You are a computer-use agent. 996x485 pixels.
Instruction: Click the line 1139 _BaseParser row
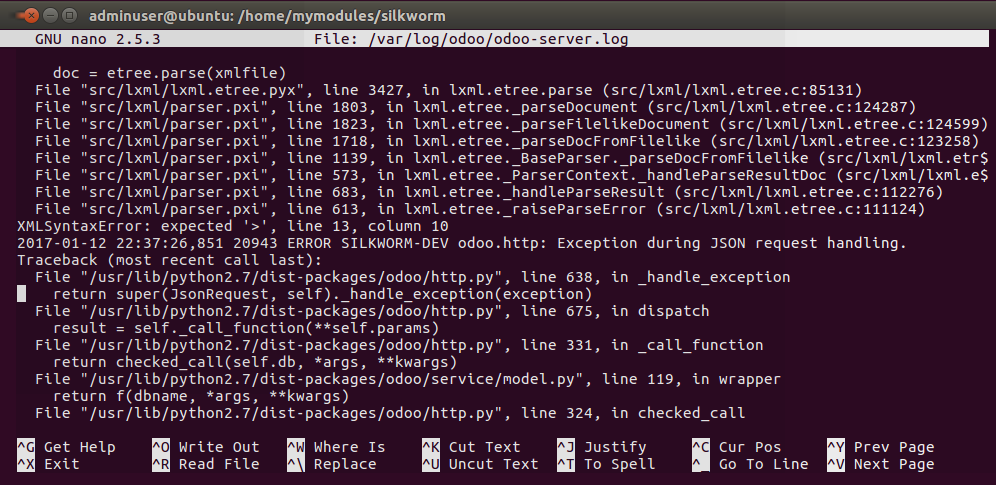coord(511,158)
